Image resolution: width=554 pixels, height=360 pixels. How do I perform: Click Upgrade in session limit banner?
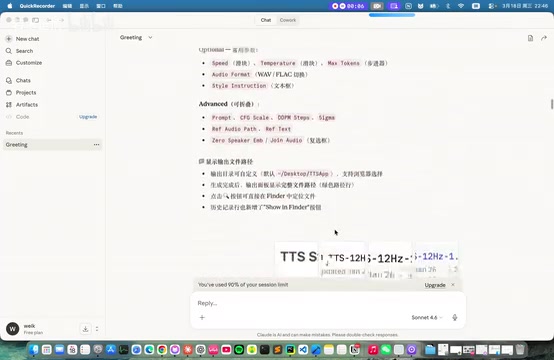pos(435,285)
